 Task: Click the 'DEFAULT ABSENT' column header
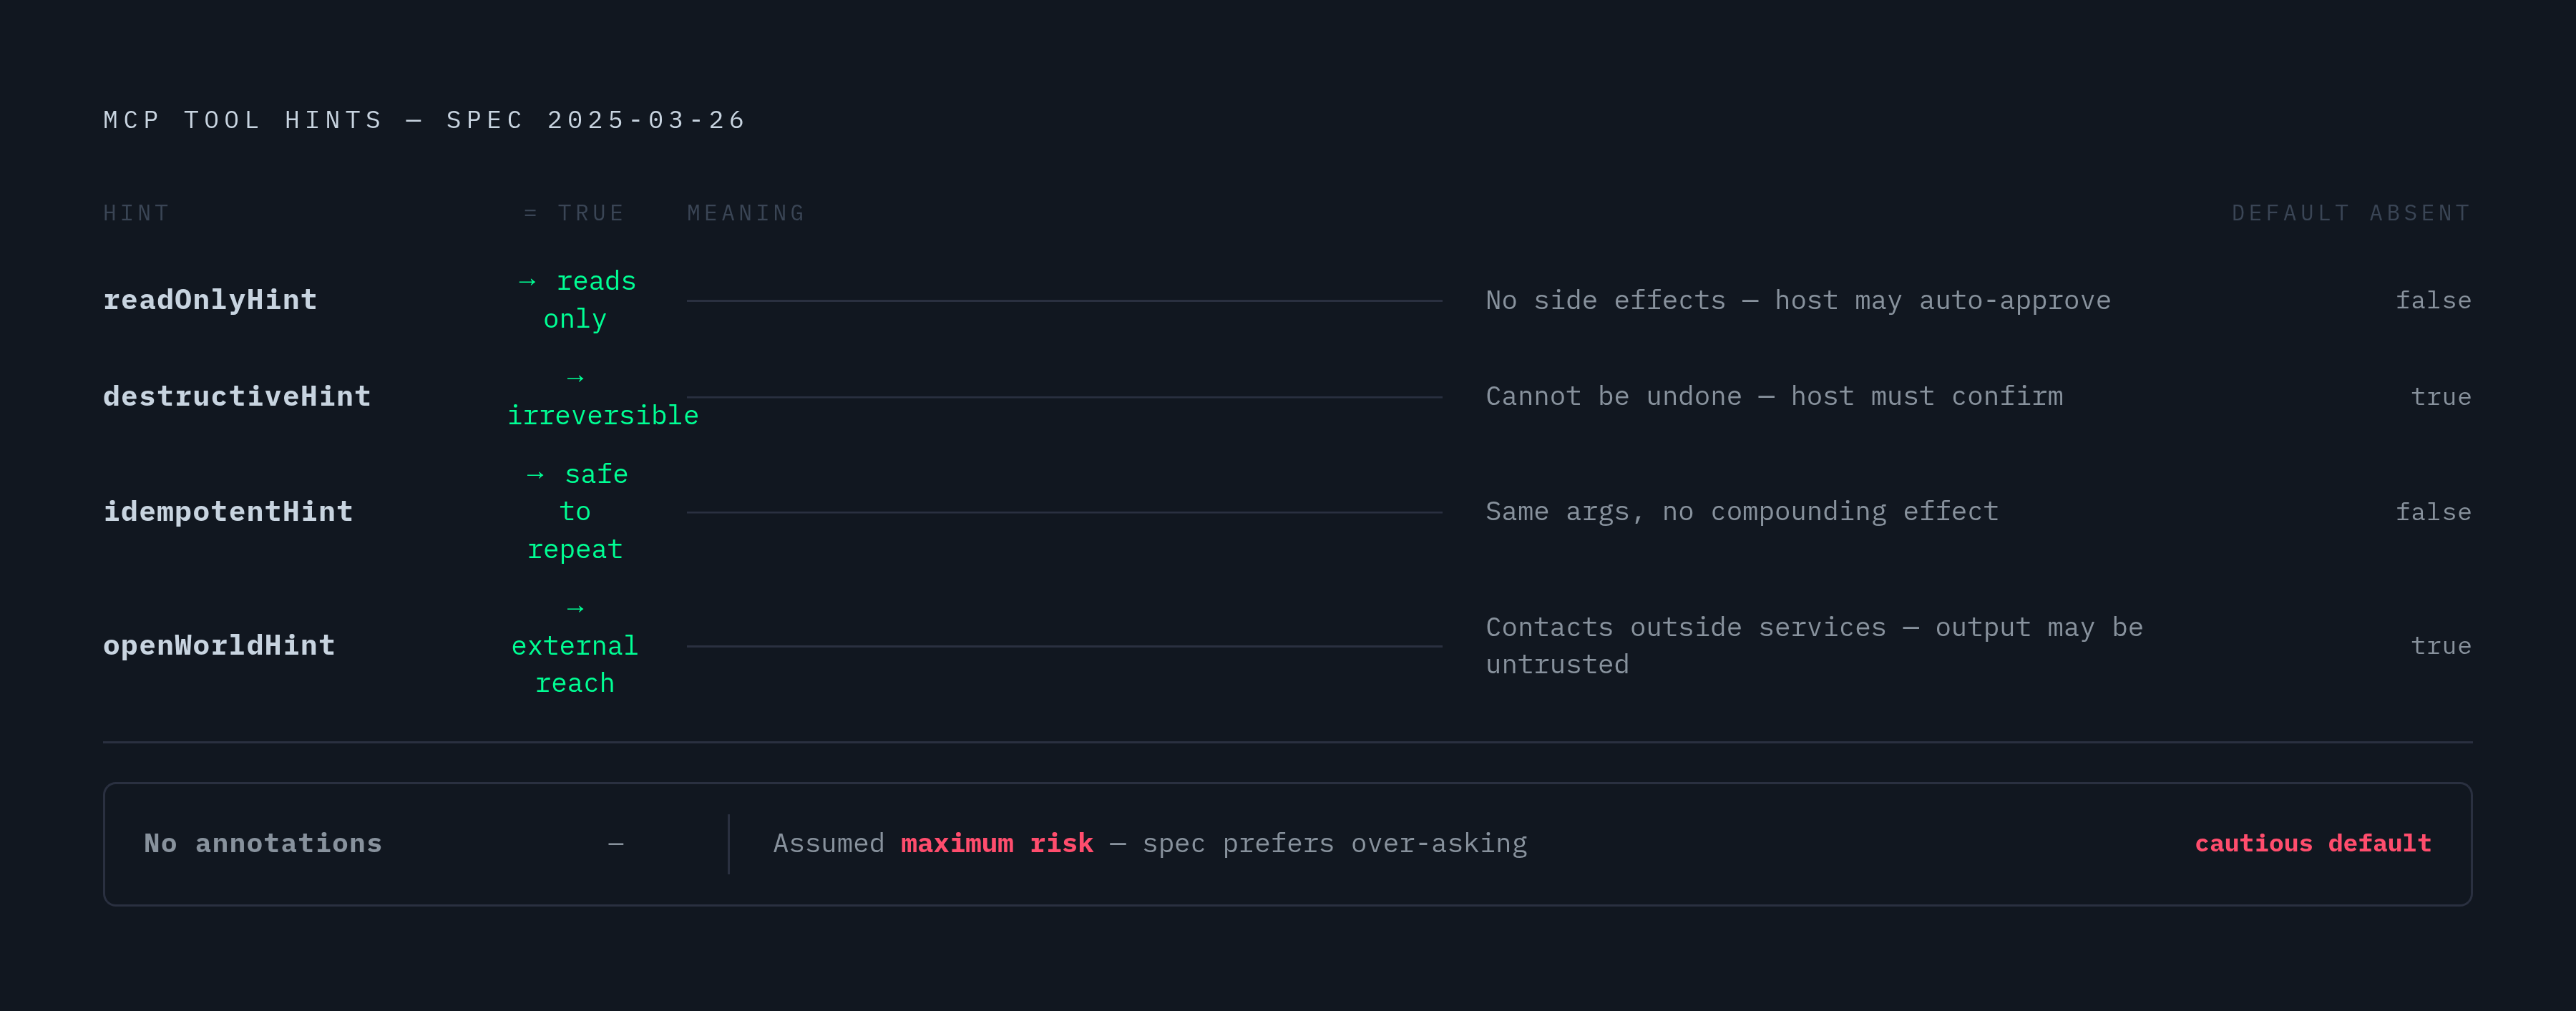[2351, 213]
